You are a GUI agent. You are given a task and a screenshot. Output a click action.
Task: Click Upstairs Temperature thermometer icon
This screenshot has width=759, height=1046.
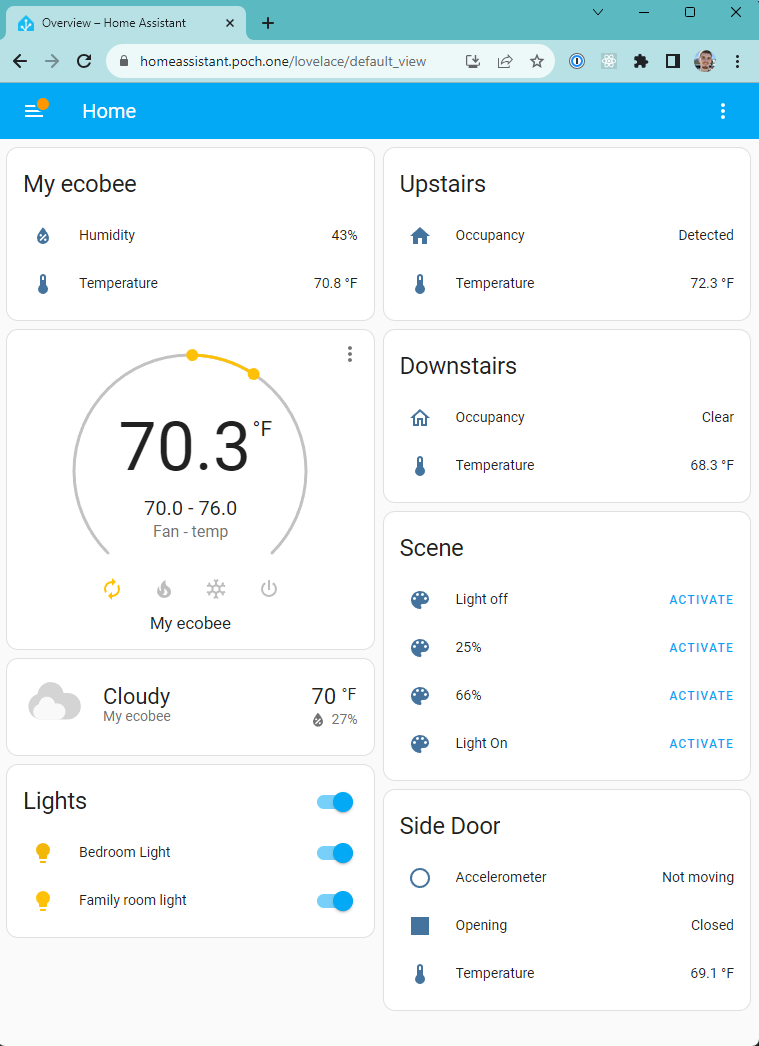tap(420, 284)
